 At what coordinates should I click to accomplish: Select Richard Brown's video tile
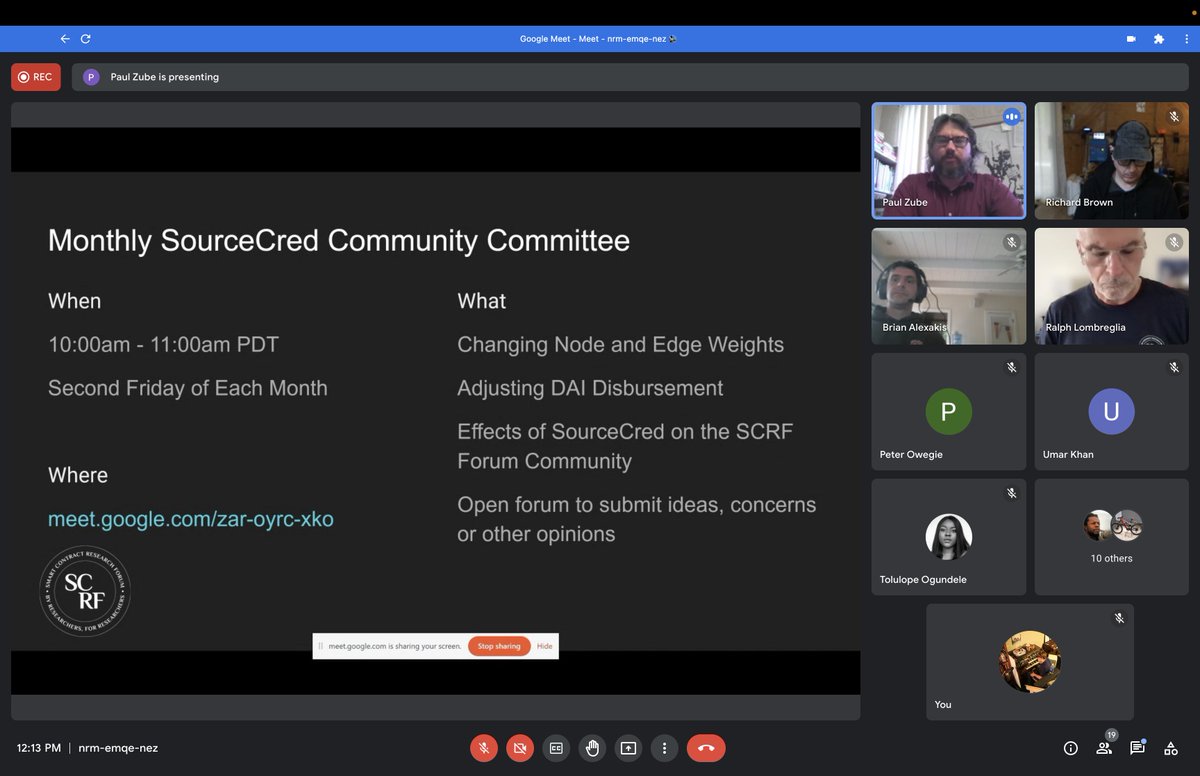1111,160
